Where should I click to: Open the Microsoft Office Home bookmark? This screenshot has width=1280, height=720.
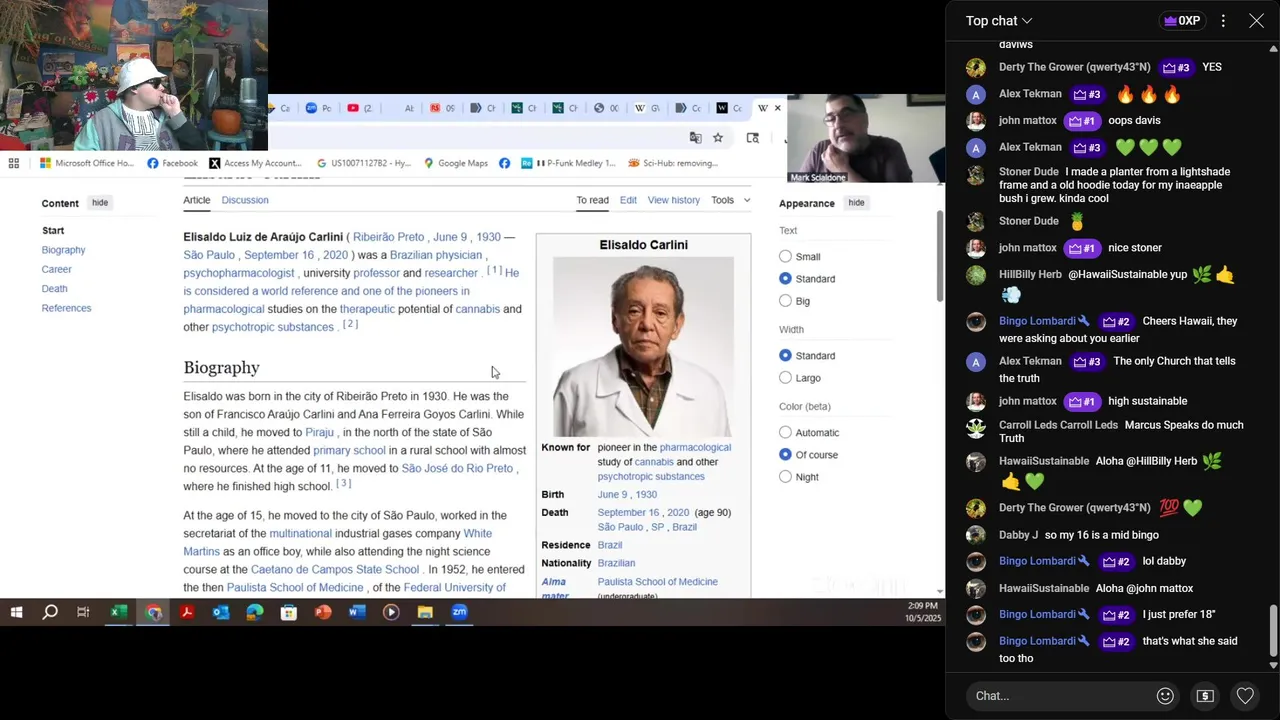[x=86, y=163]
